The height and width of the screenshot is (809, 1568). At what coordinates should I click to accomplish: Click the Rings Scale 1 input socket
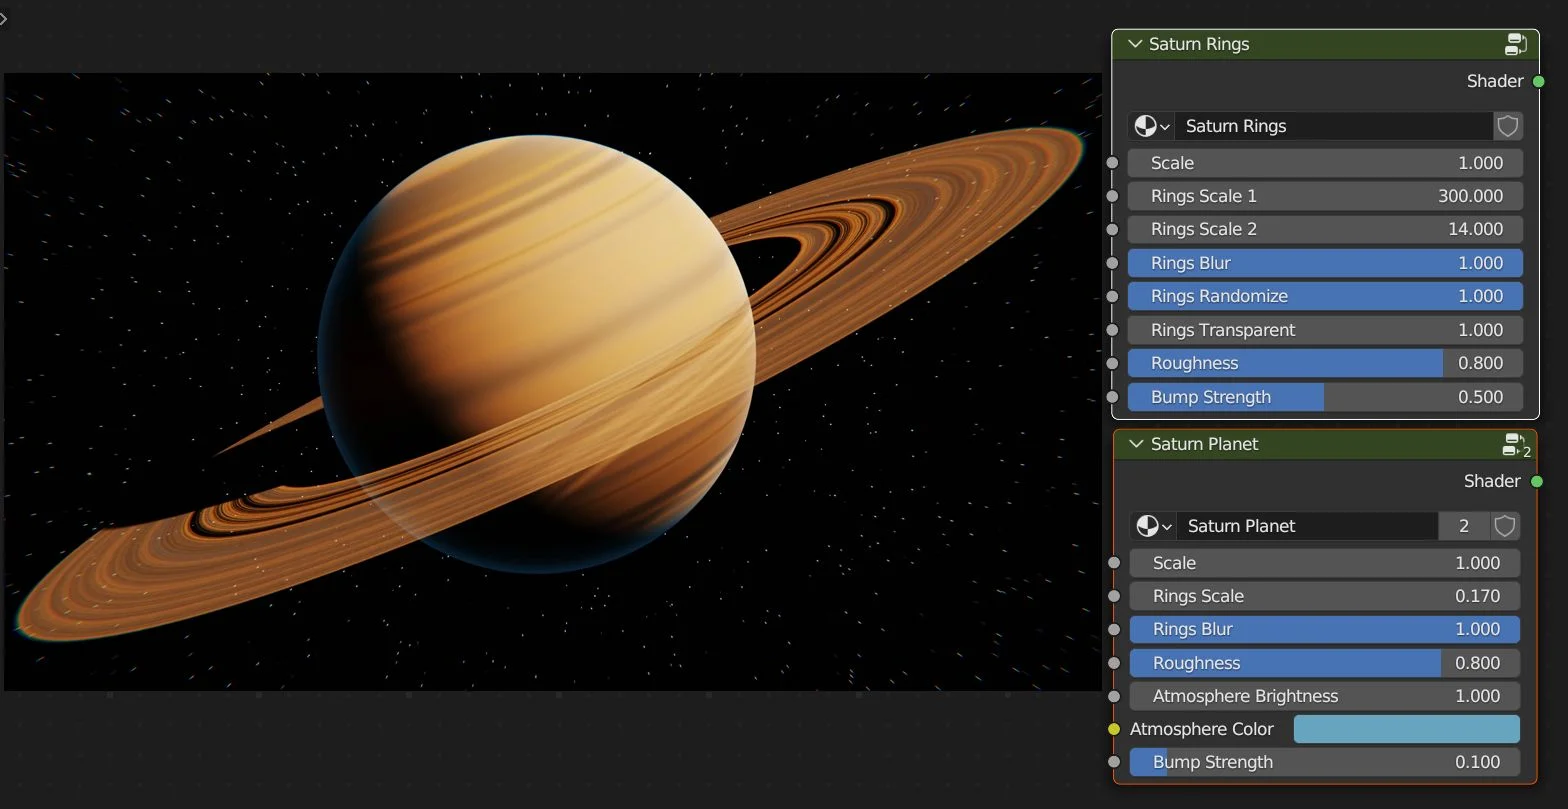tap(1112, 196)
